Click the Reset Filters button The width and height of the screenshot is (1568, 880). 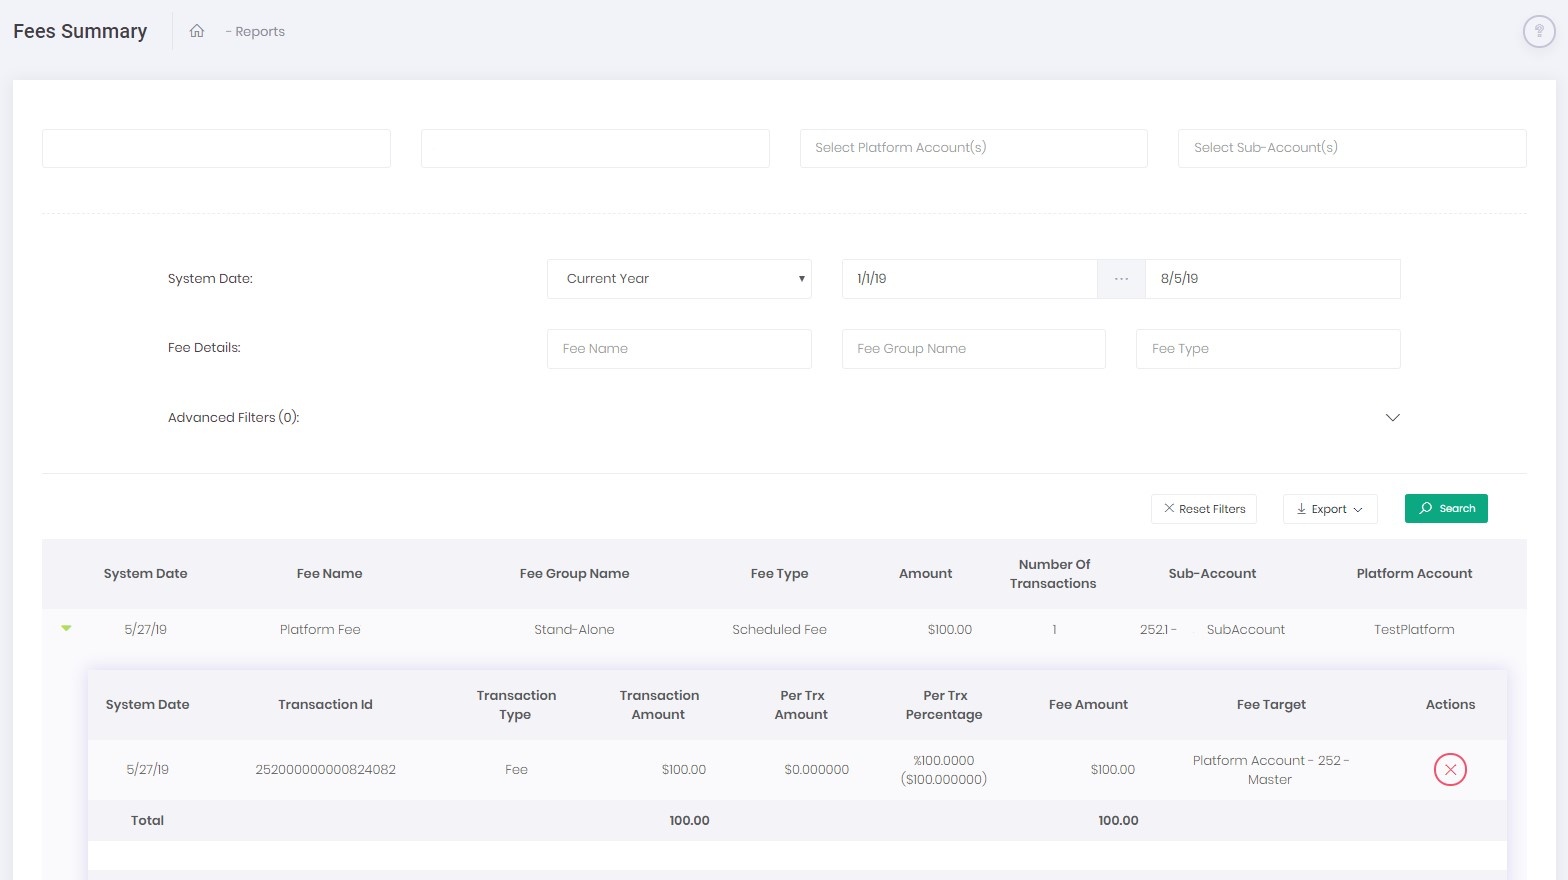coord(1204,509)
